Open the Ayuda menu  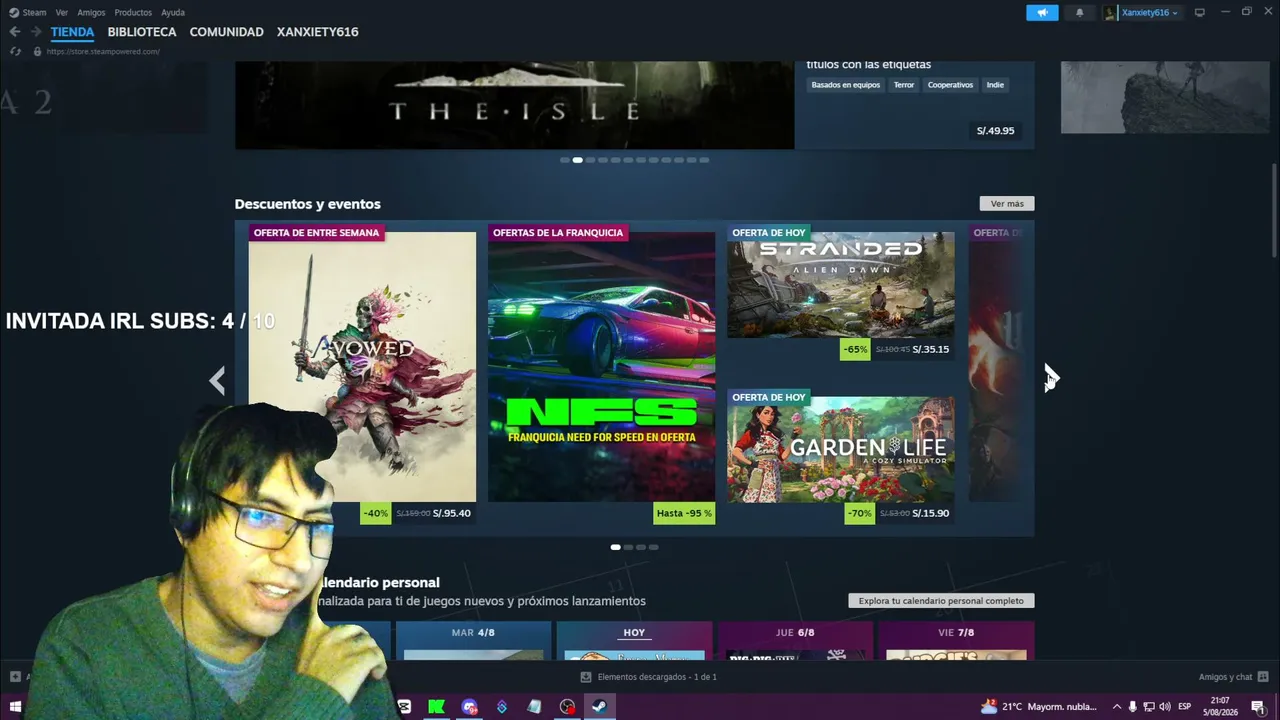coord(173,12)
